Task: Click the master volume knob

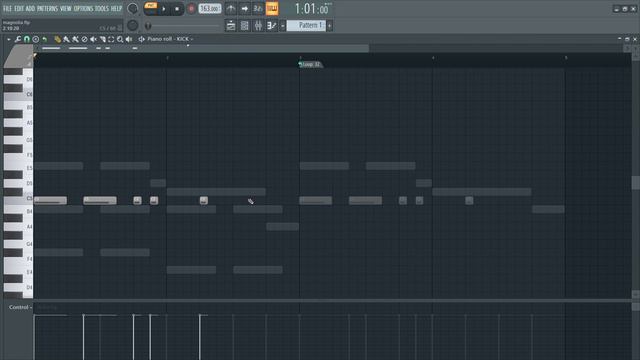Action: point(133,8)
